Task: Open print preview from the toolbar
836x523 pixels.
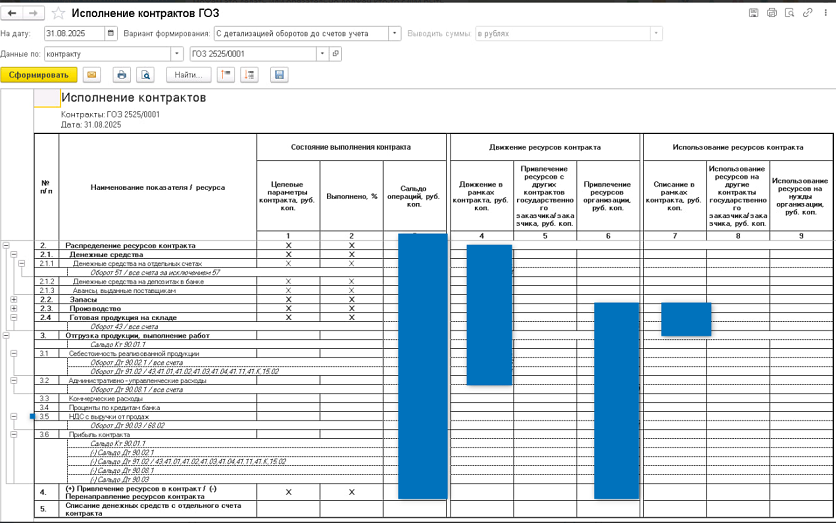Action: [145, 74]
